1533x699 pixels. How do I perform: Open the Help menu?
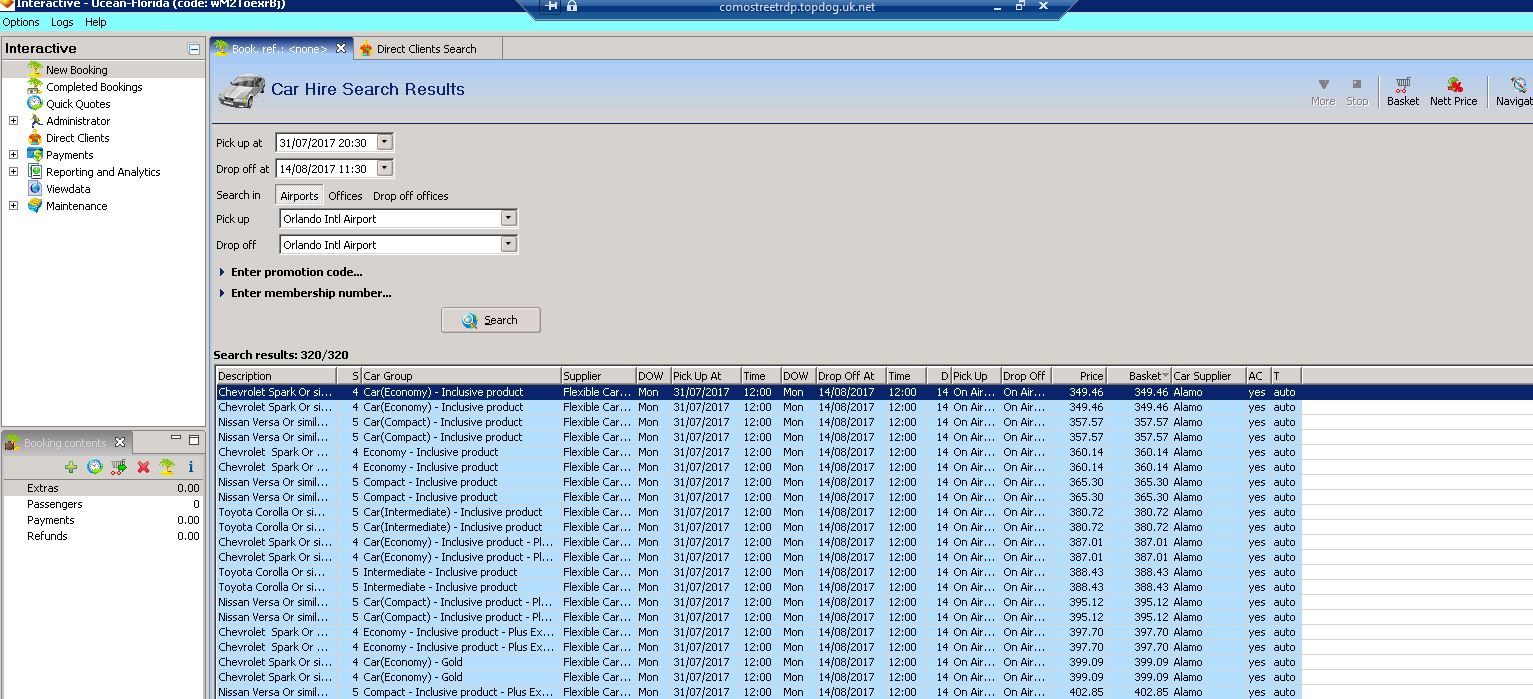pos(96,22)
